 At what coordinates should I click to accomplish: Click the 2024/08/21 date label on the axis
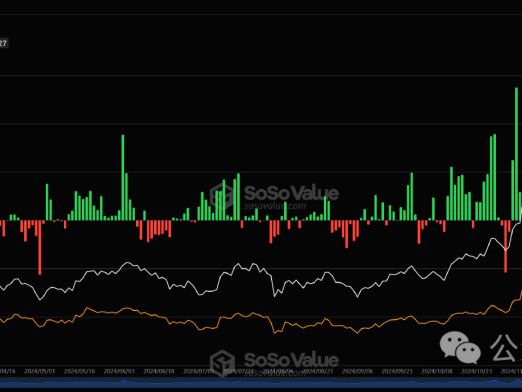(x=318, y=371)
